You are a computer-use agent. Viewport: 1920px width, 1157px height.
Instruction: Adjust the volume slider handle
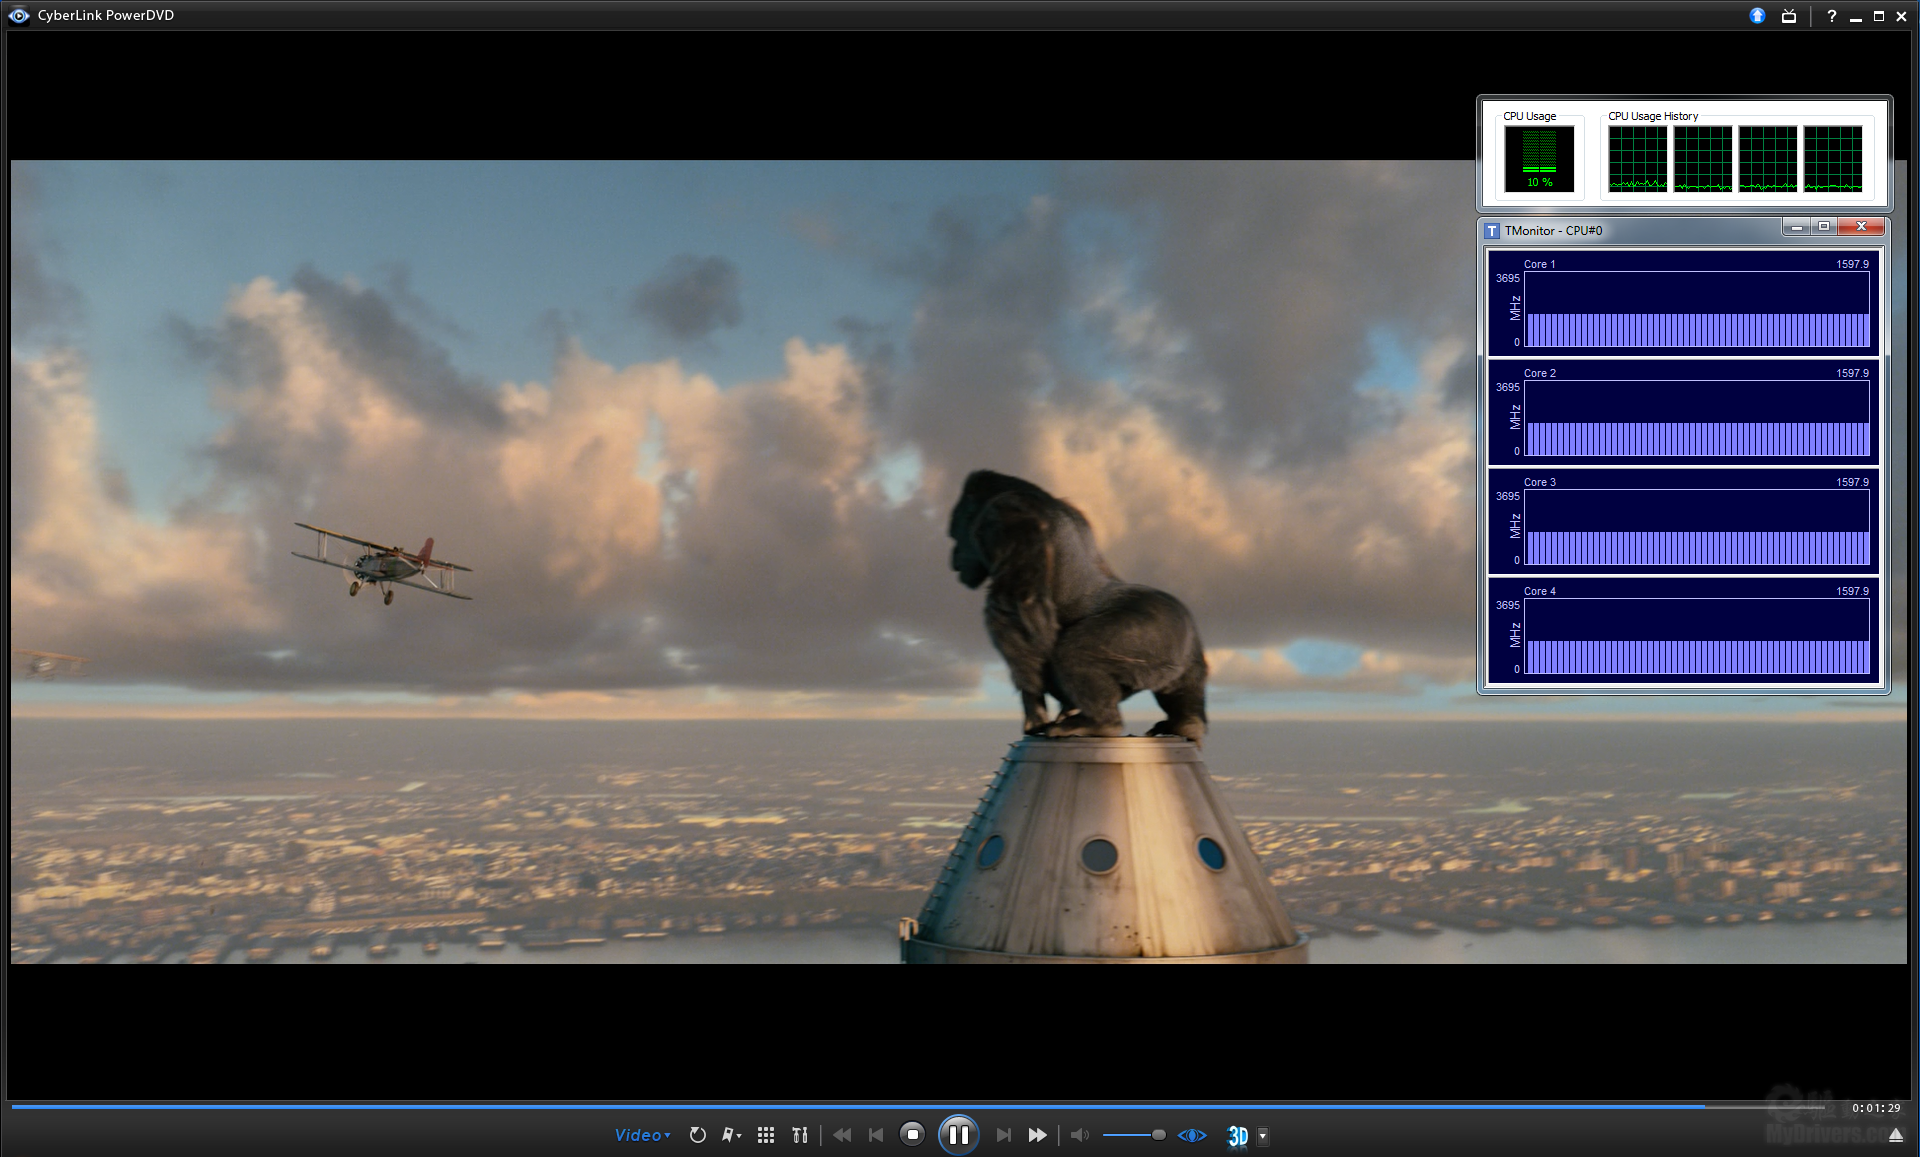(x=1158, y=1135)
